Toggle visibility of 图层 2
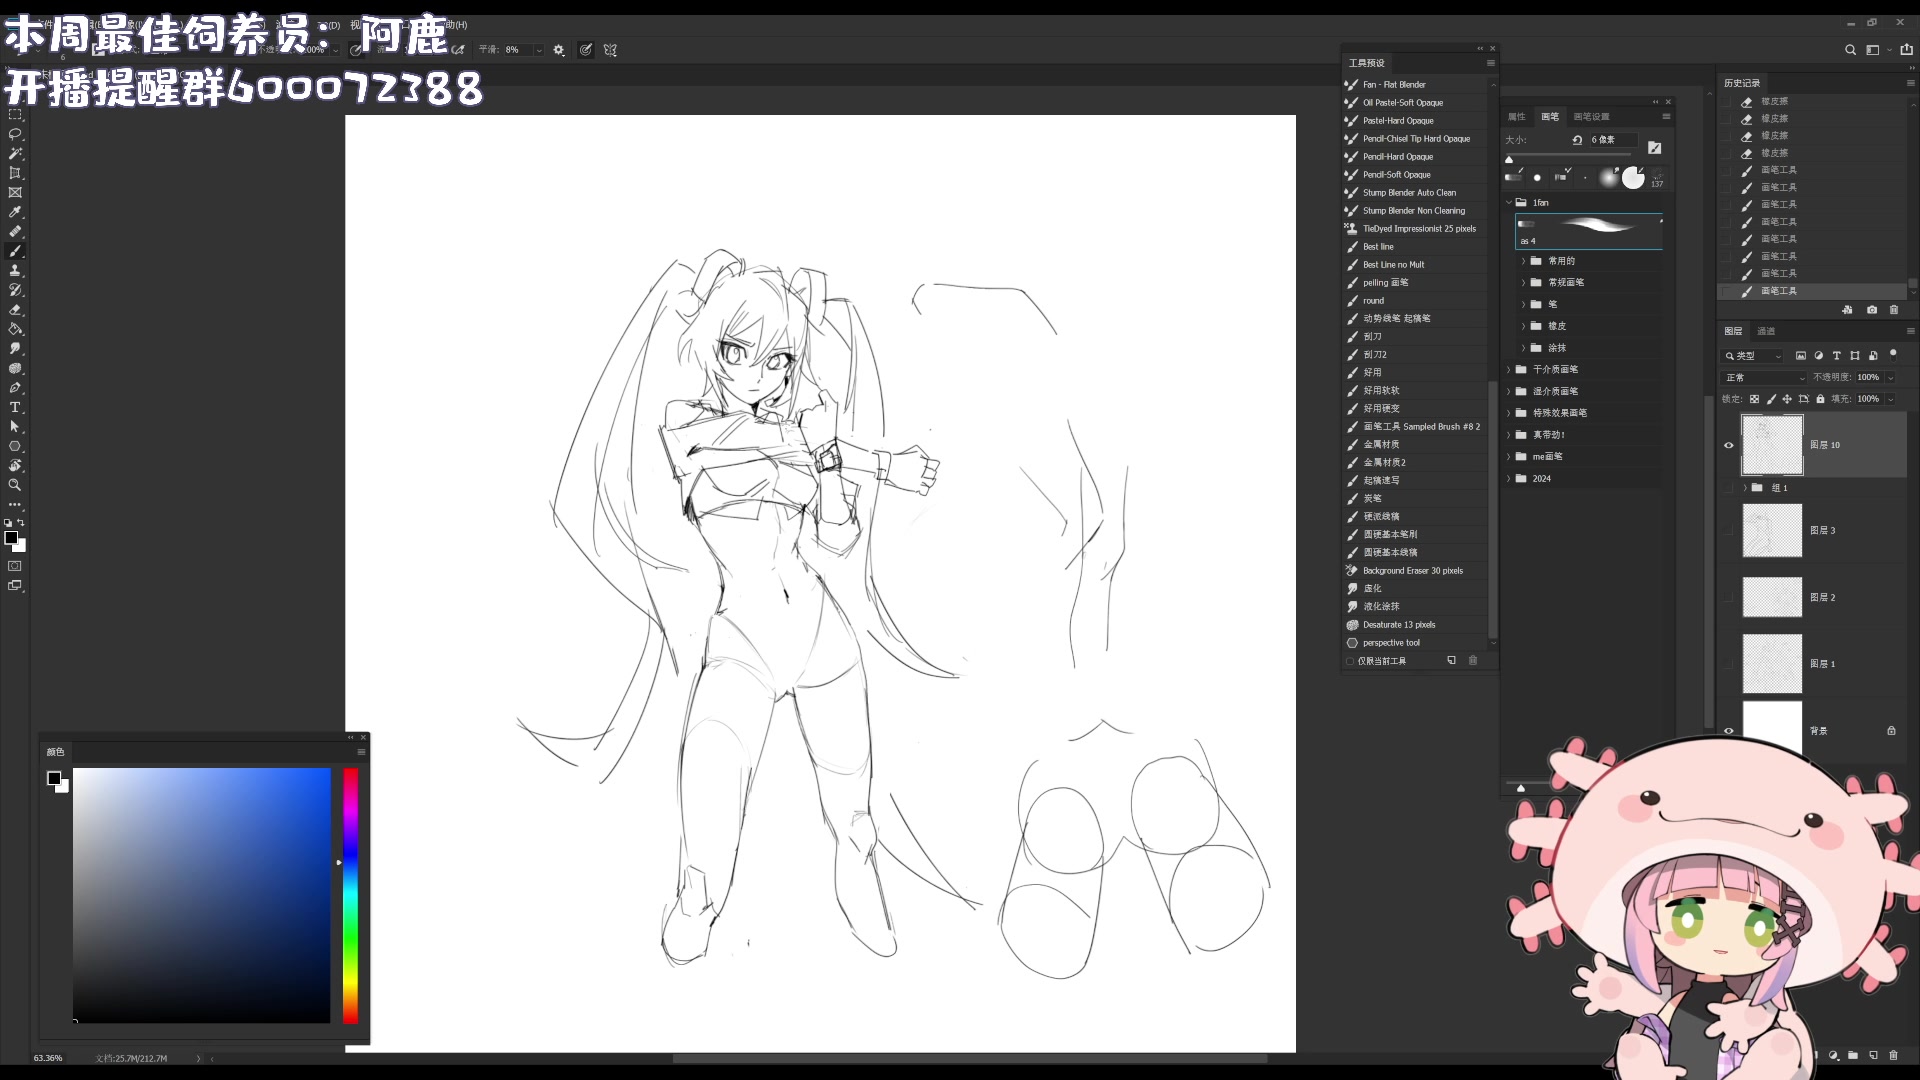The width and height of the screenshot is (1920, 1080). pos(1729,597)
